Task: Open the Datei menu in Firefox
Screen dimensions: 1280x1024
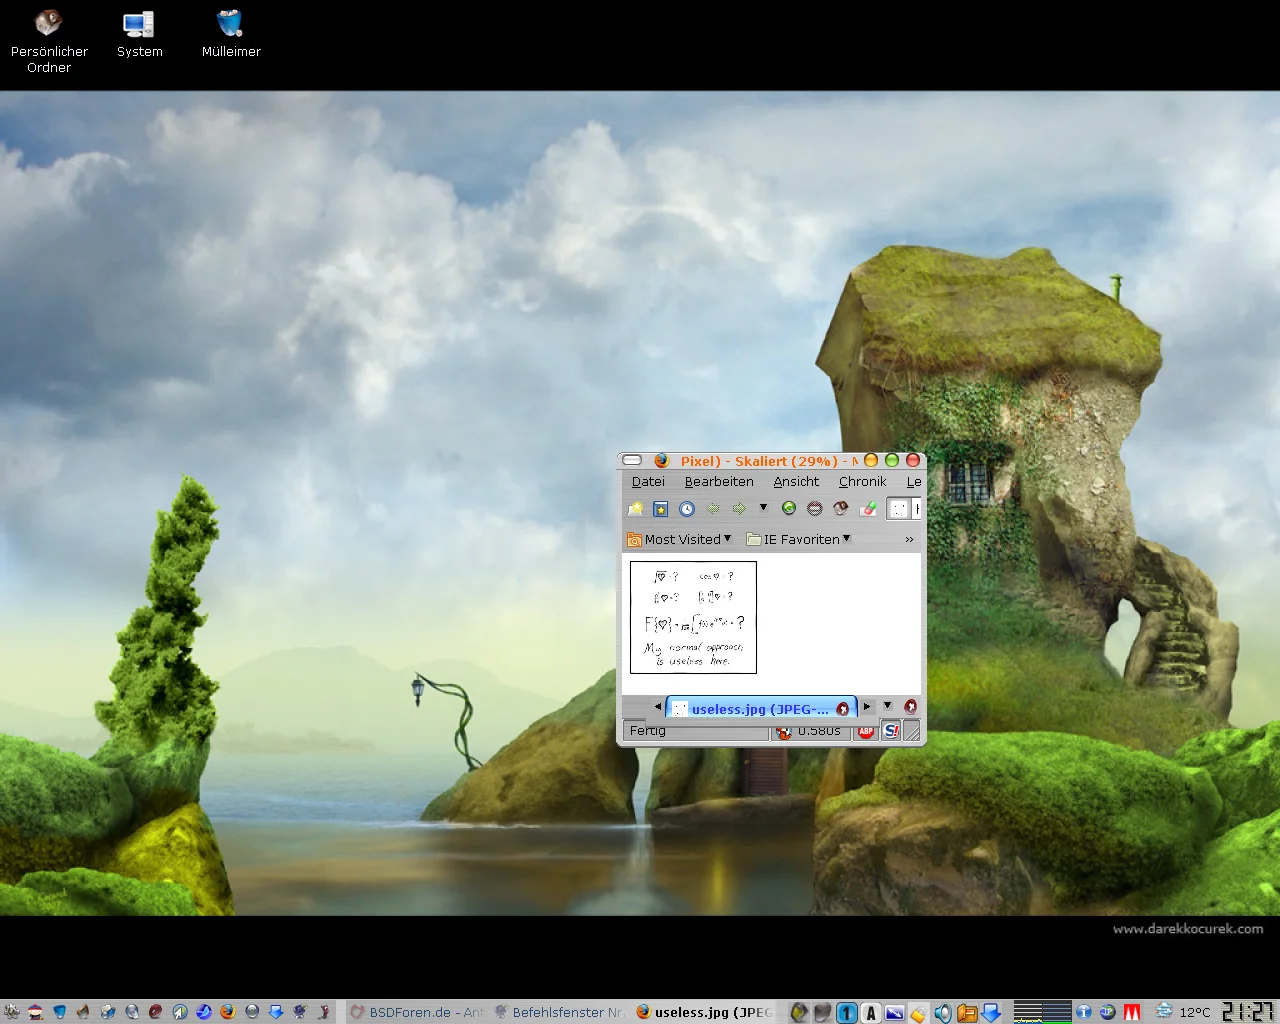Action: pos(648,482)
